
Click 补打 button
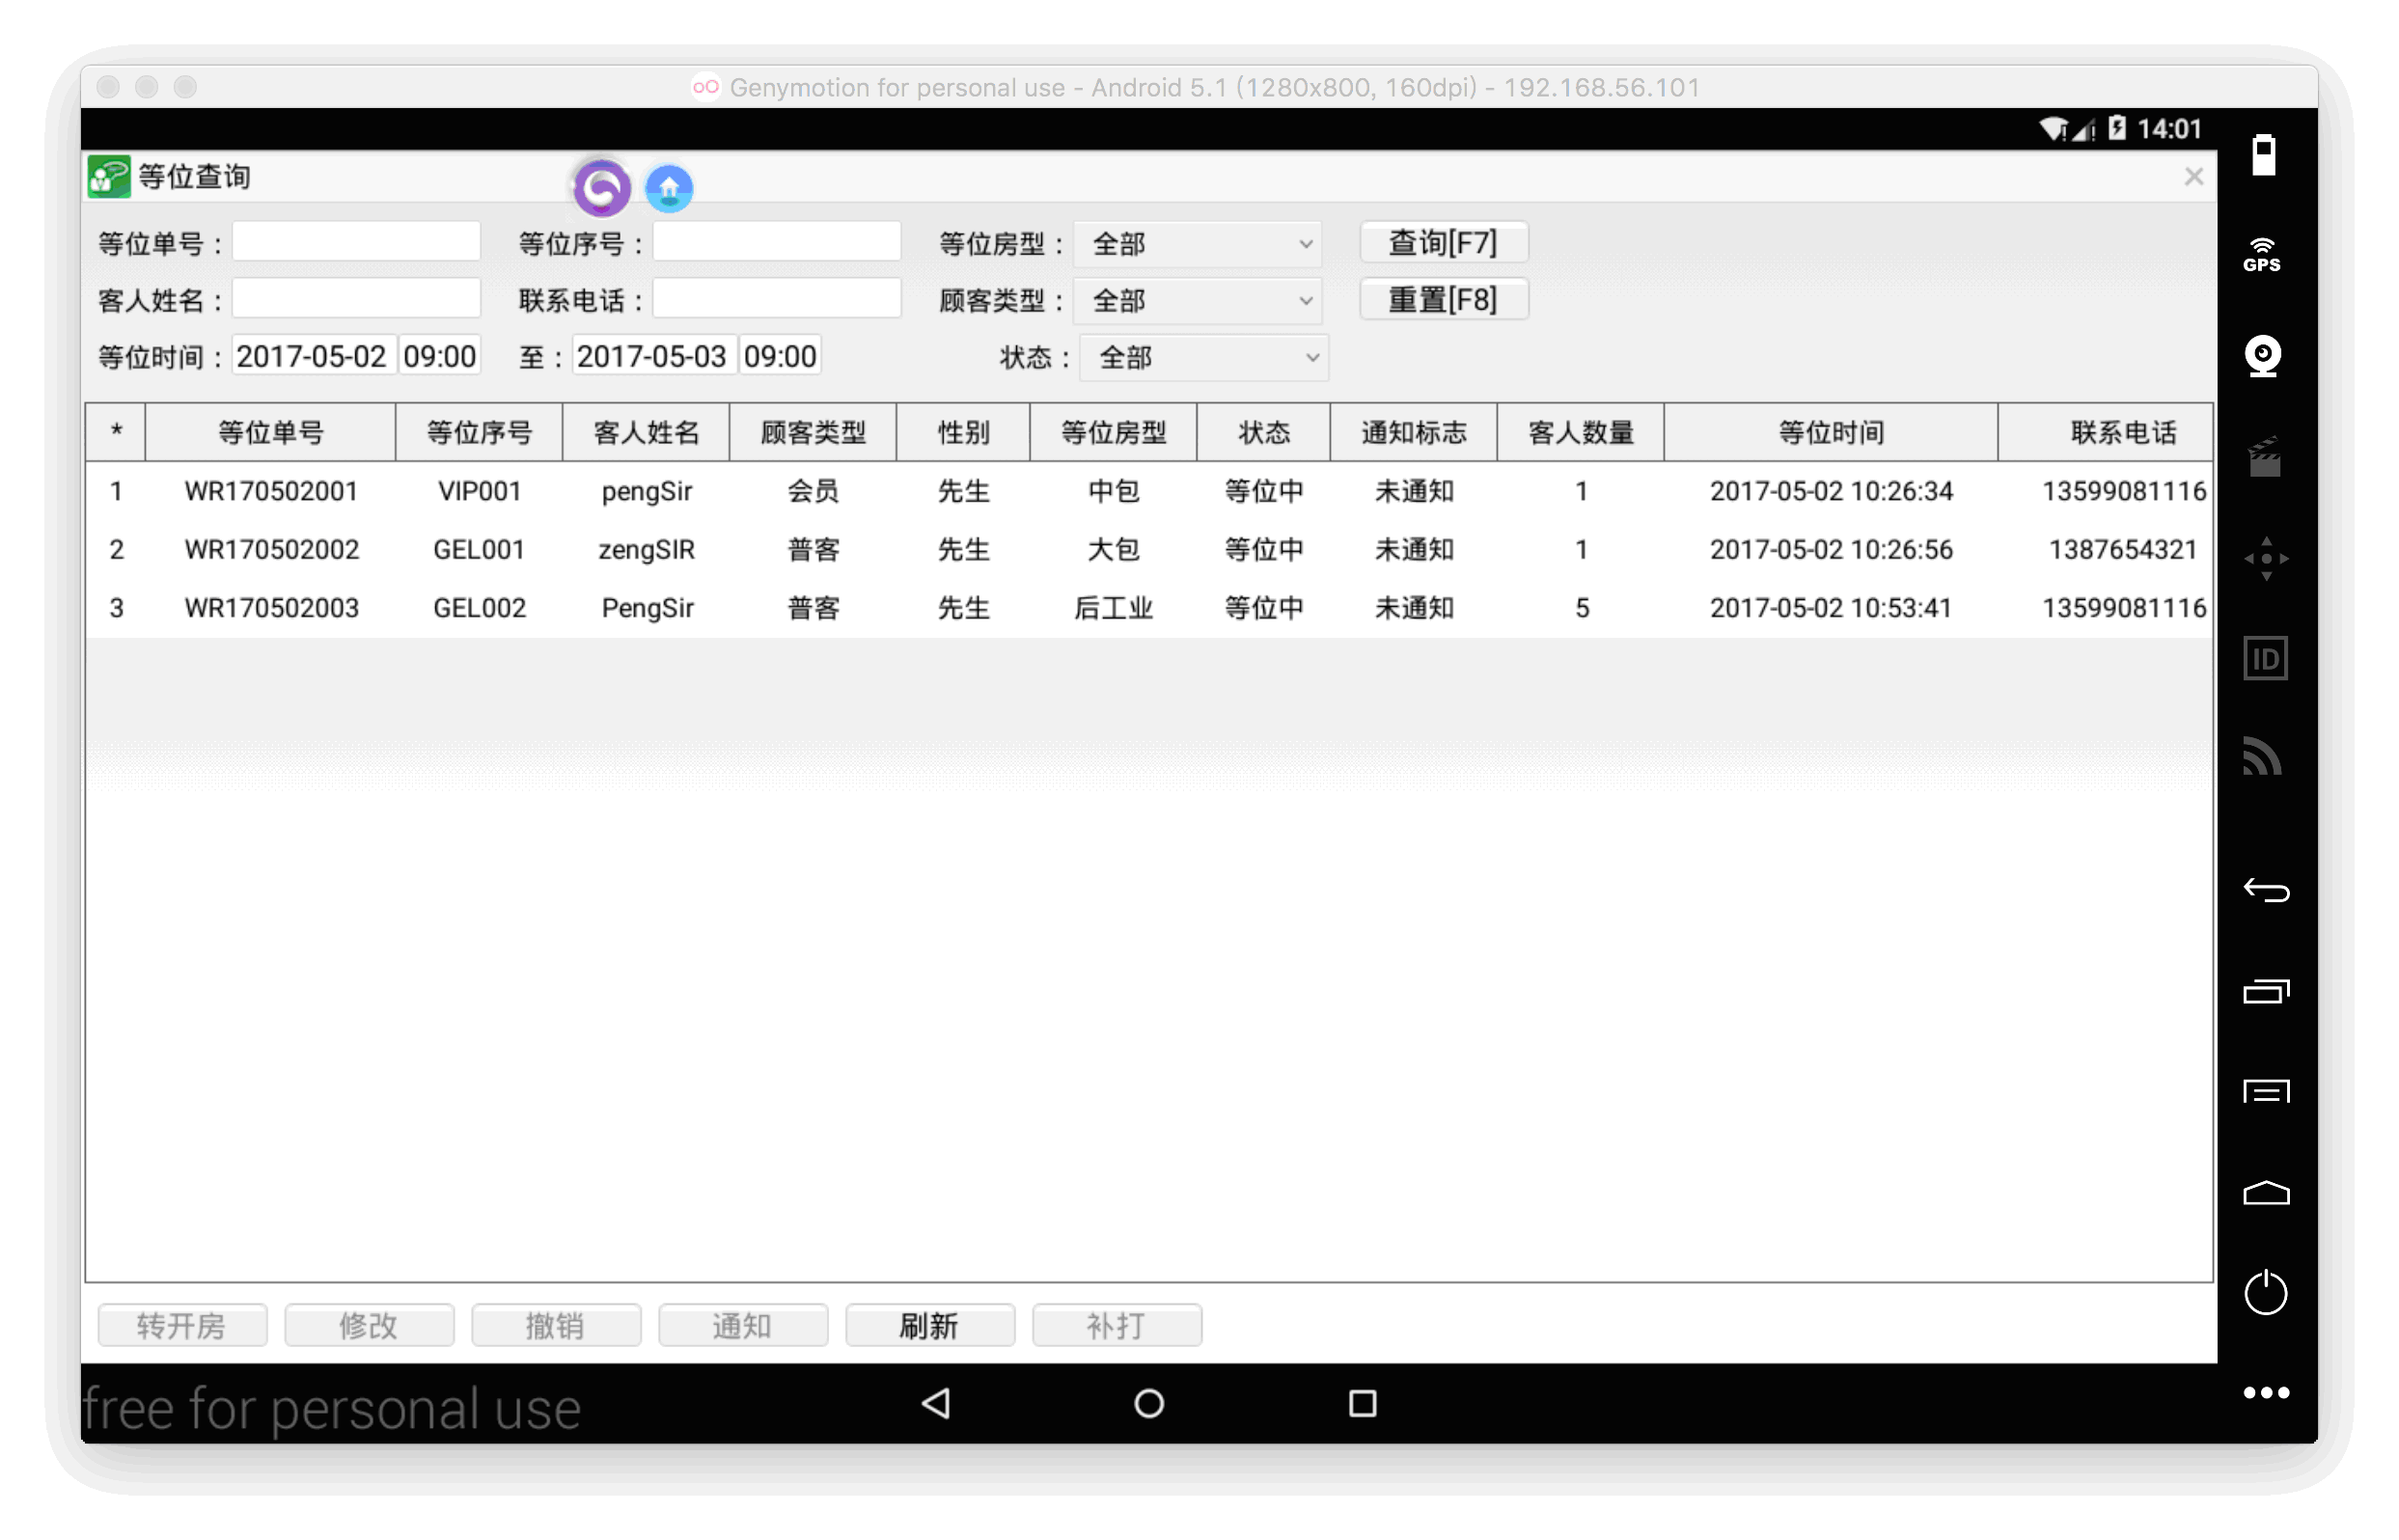(x=1116, y=1326)
